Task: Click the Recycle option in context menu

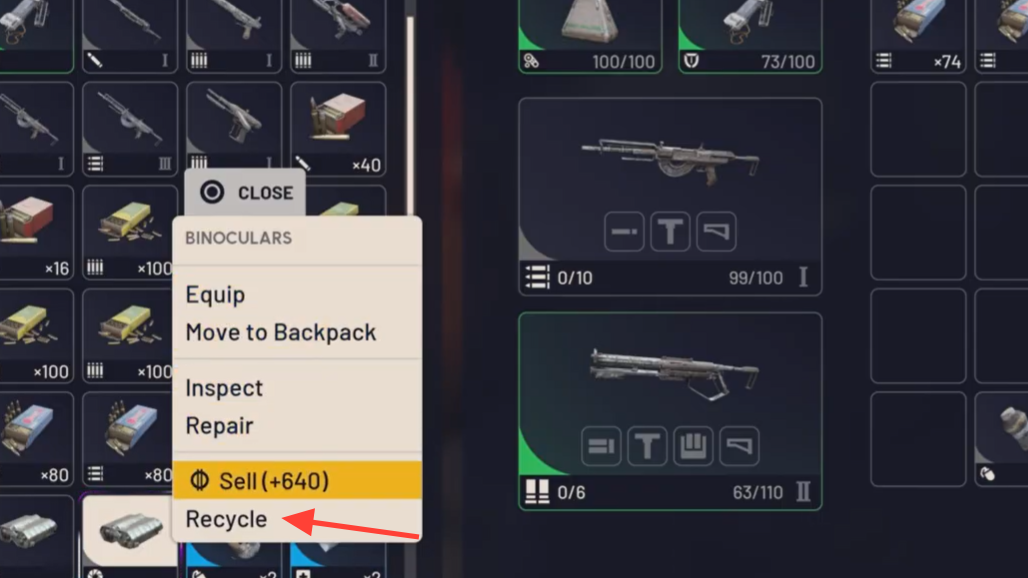Action: pos(226,519)
